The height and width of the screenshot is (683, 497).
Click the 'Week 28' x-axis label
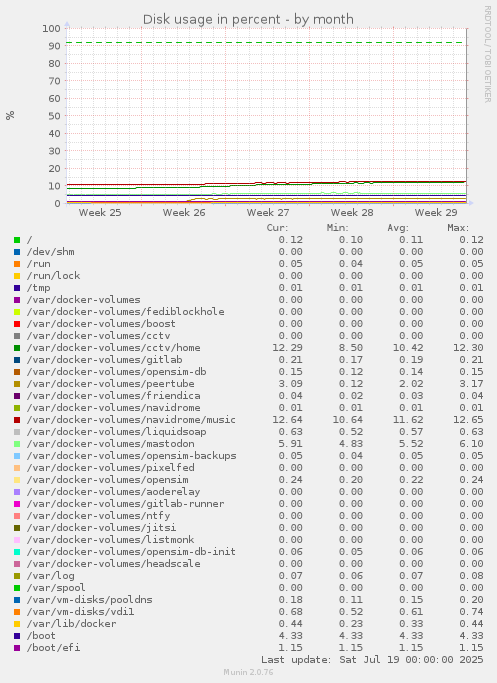tap(352, 213)
